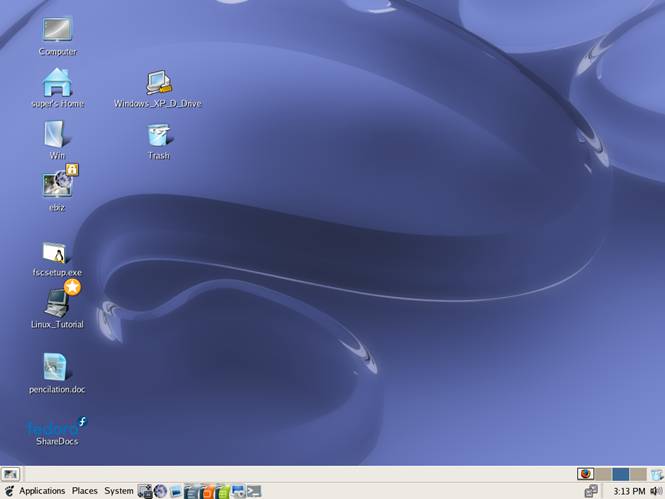The image size is (665, 499).
Task: Select the Windows_XP_D_Drive icon
Action: pos(158,83)
